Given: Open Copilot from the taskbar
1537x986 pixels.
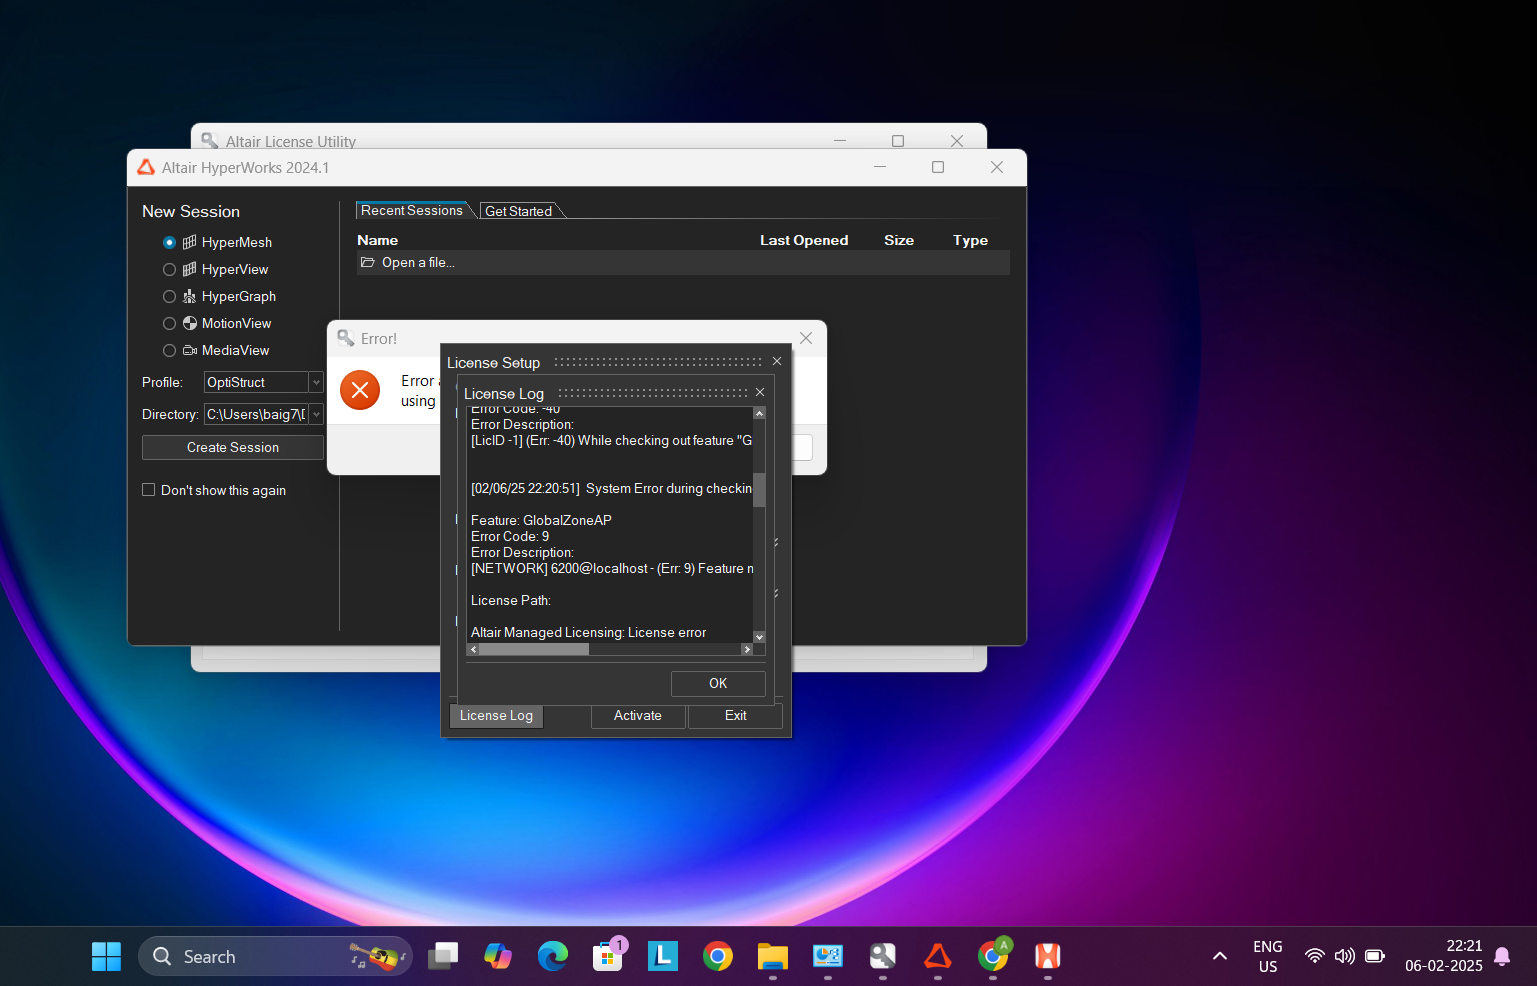Looking at the screenshot, I should pos(498,956).
